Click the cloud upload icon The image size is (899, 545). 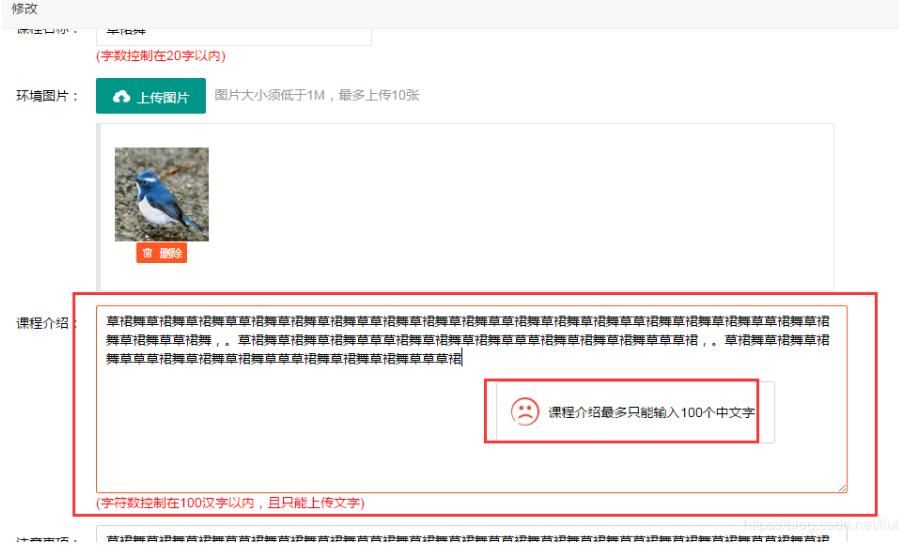click(x=121, y=96)
